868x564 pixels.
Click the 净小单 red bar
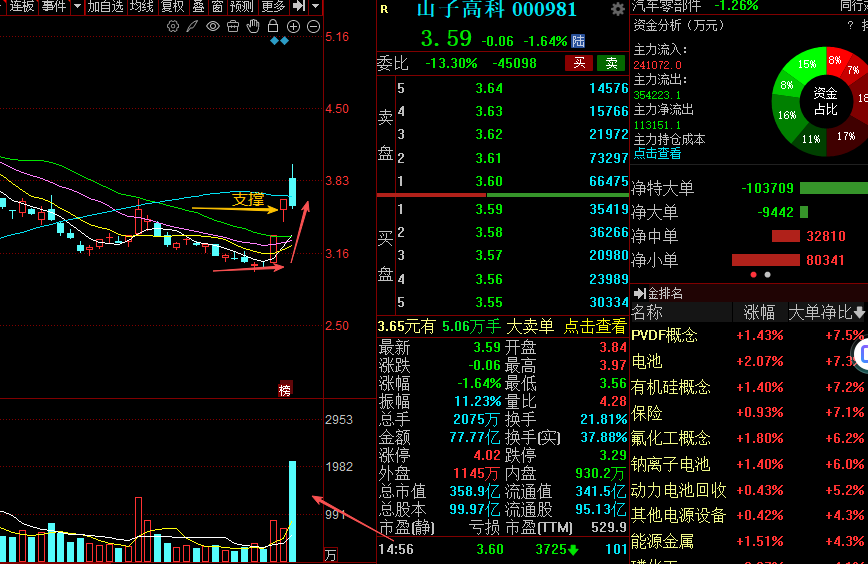coord(766,260)
